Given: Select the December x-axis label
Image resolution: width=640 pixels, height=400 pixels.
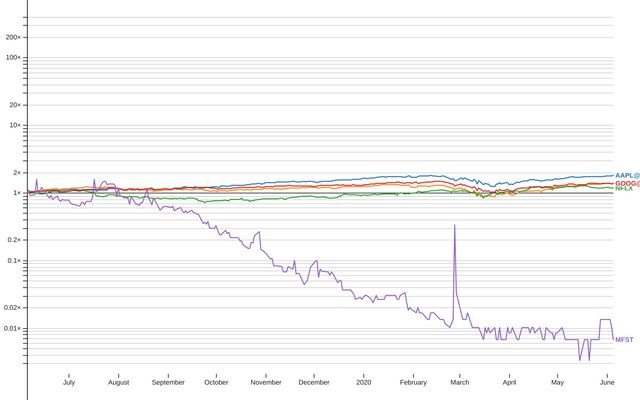Looking at the screenshot, I should [x=314, y=382].
